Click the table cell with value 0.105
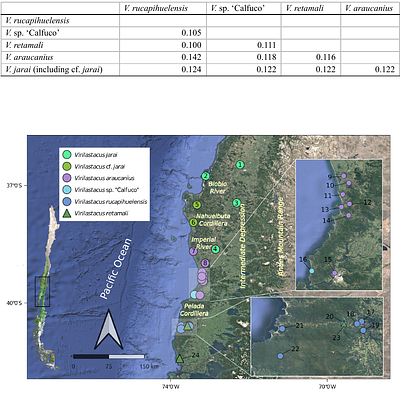 click(191, 33)
